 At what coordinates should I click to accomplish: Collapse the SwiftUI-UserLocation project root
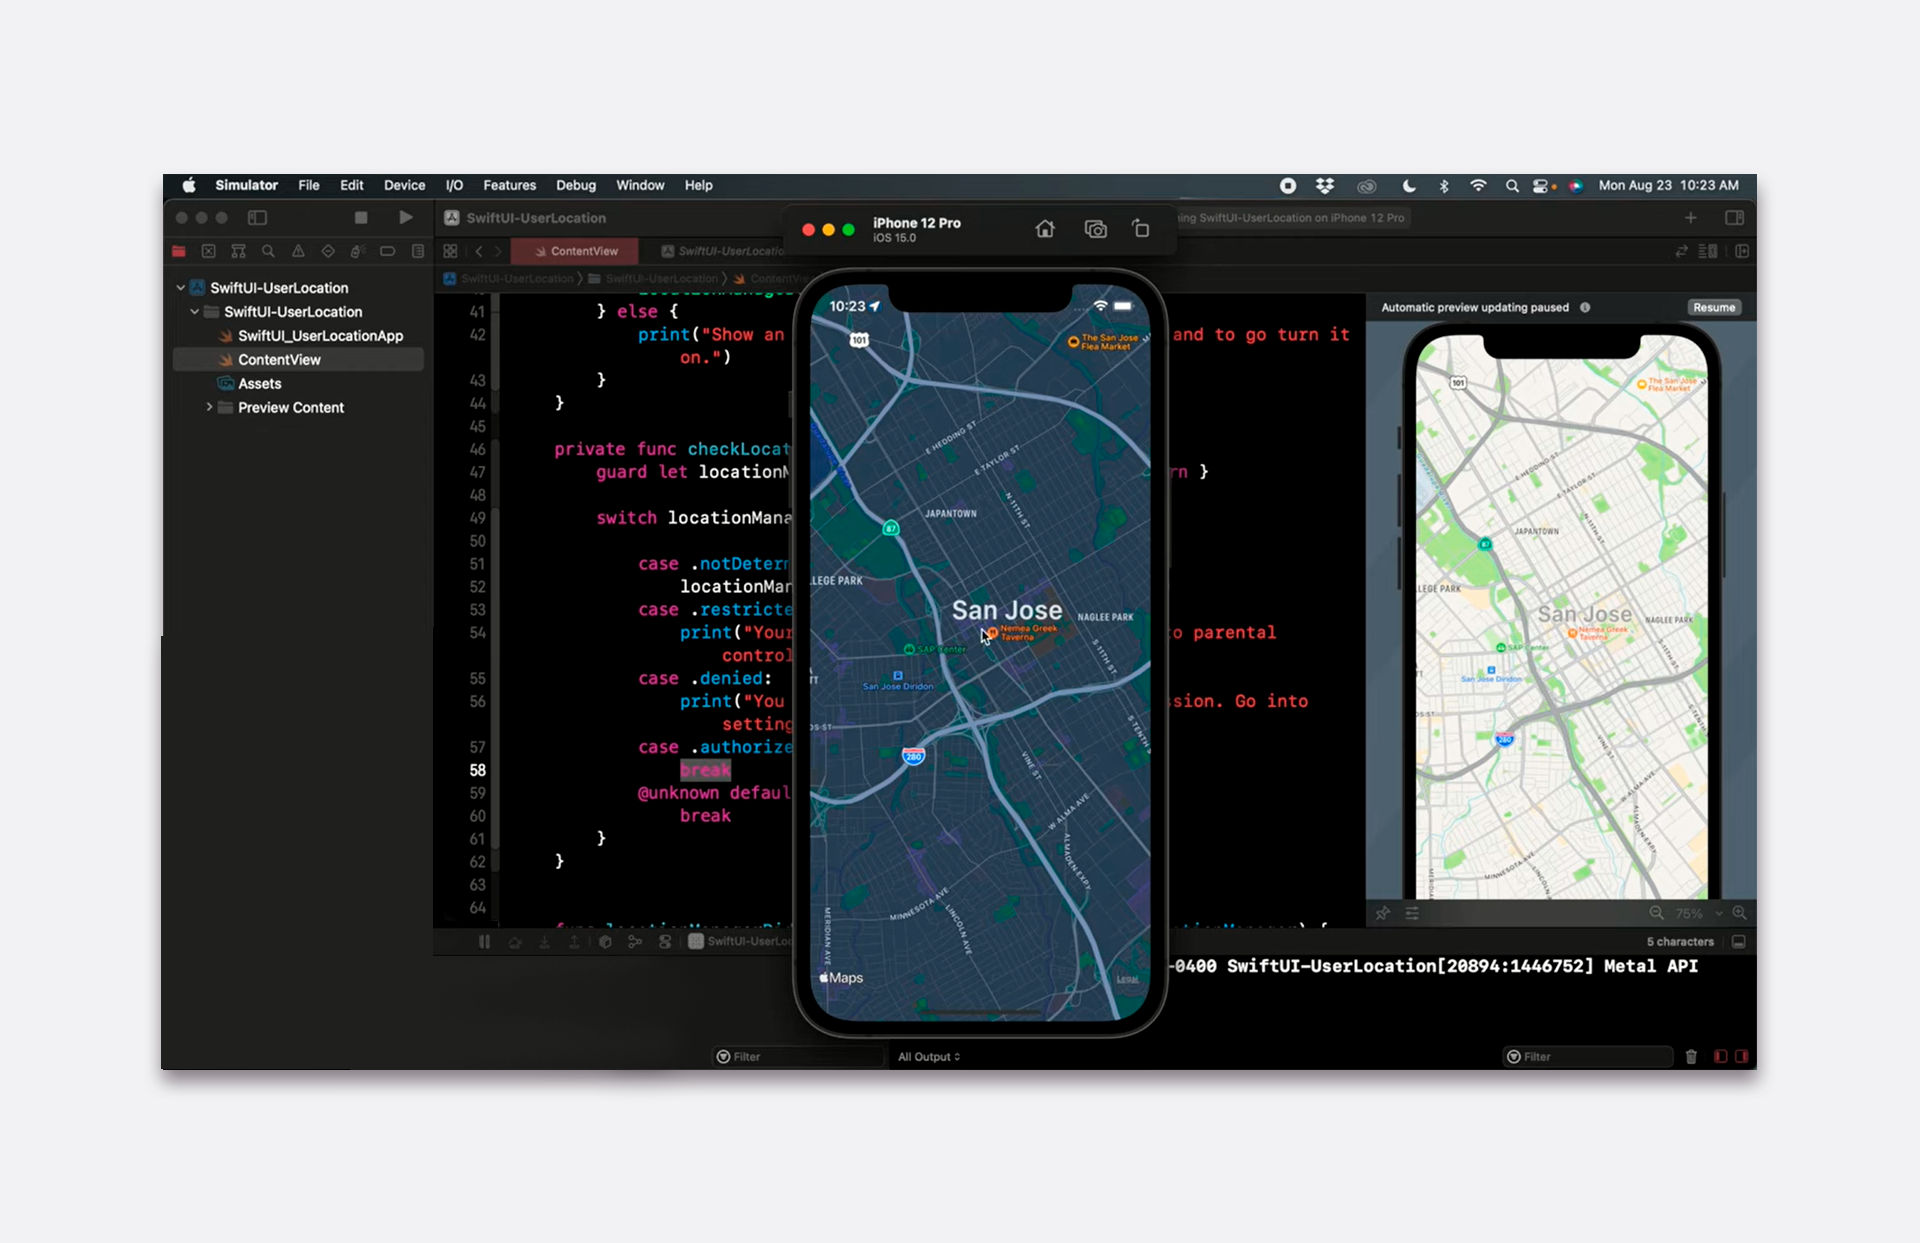pos(181,288)
